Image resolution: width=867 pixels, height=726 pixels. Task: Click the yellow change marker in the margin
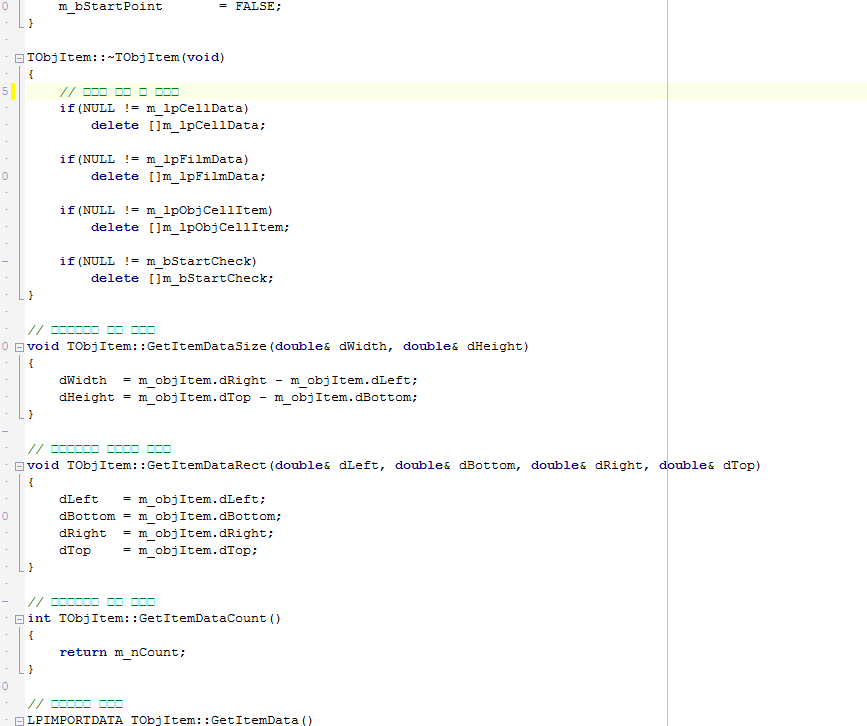13,92
